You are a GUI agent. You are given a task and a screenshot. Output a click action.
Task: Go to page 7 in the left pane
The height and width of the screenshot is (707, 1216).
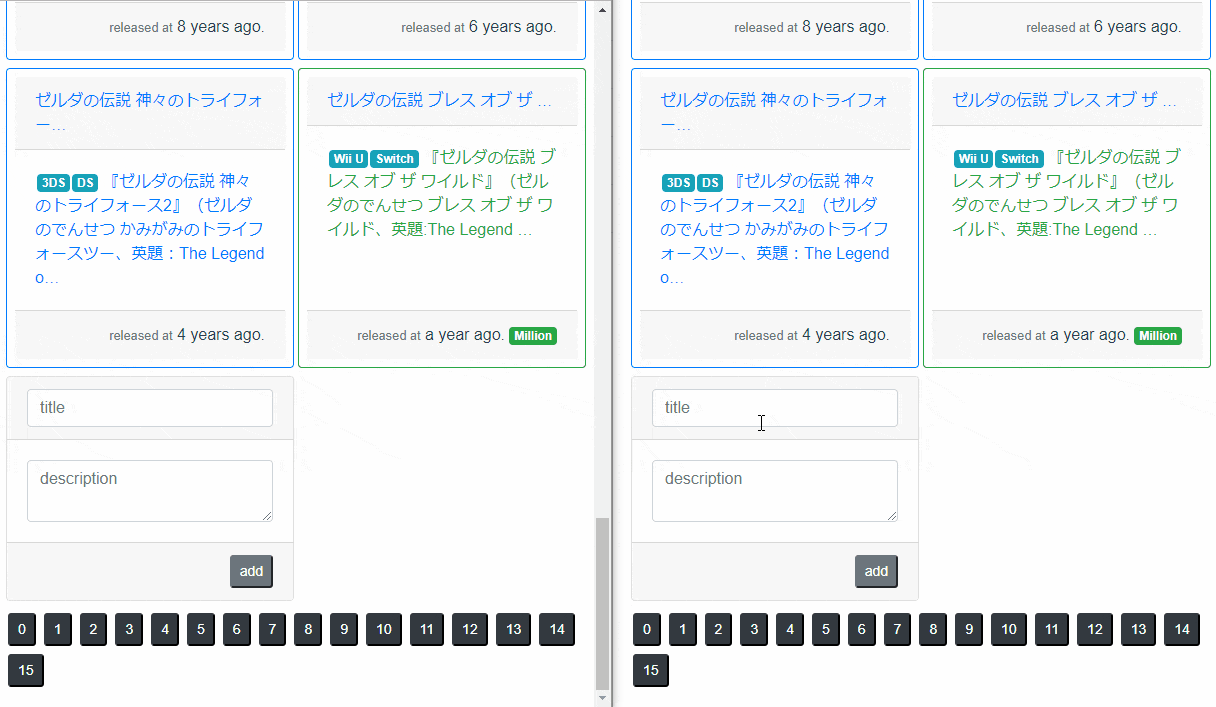[x=272, y=629]
